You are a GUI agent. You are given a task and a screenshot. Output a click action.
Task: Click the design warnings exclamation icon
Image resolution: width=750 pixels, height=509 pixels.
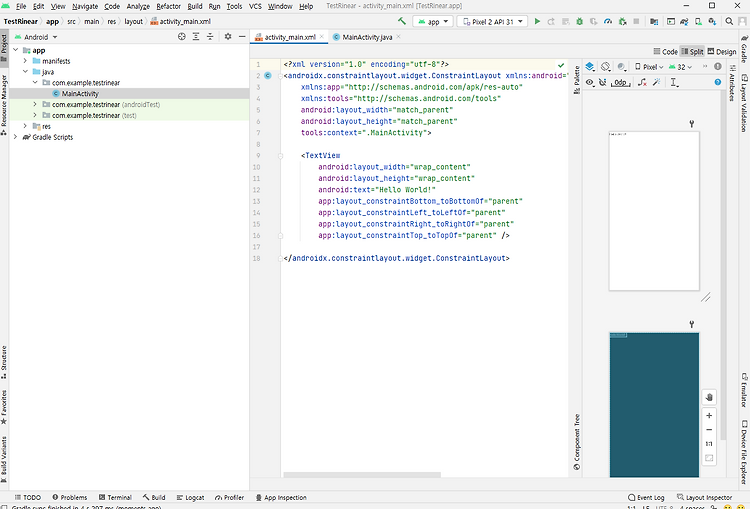tap(717, 67)
